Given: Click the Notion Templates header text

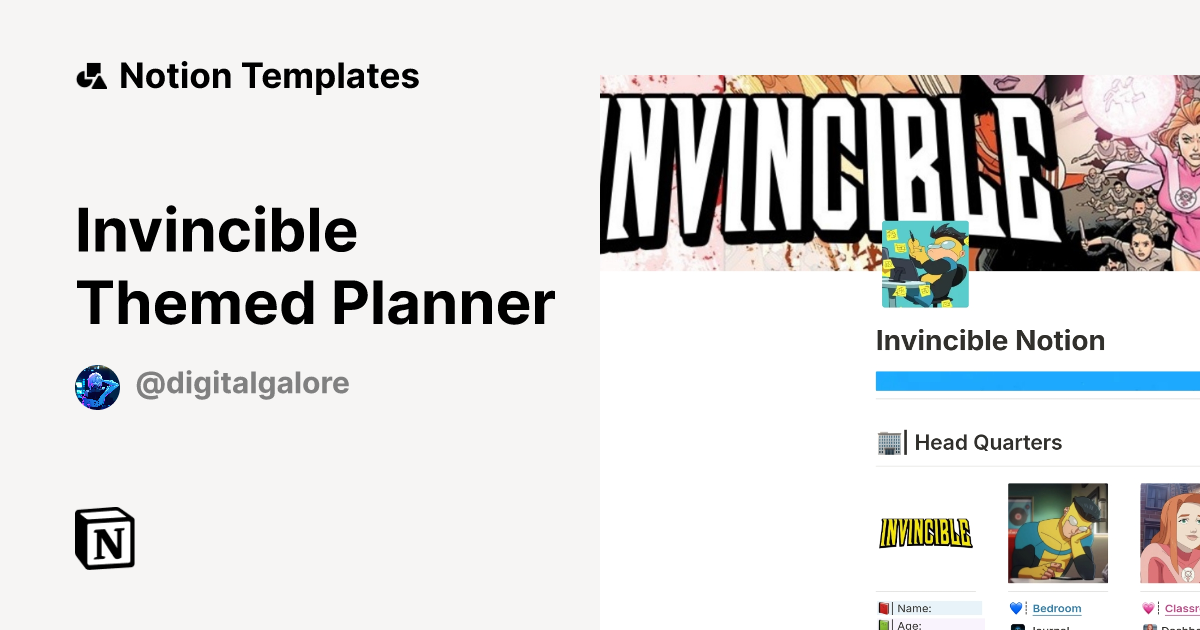Looking at the screenshot, I should tap(269, 75).
